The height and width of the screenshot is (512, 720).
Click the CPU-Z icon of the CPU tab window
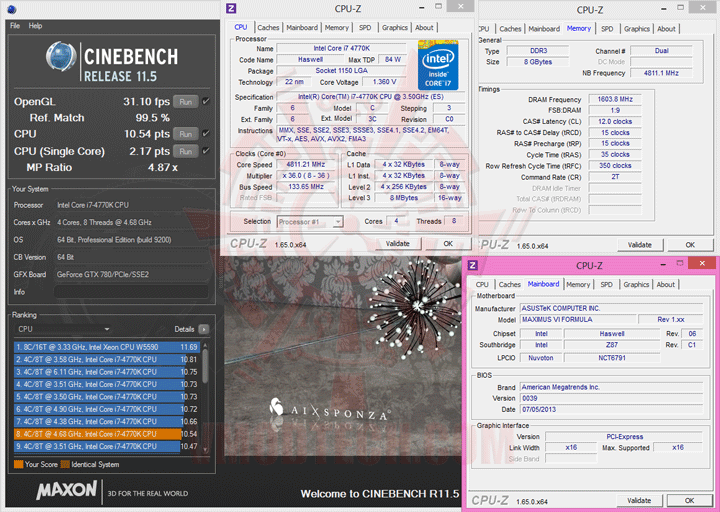231,8
